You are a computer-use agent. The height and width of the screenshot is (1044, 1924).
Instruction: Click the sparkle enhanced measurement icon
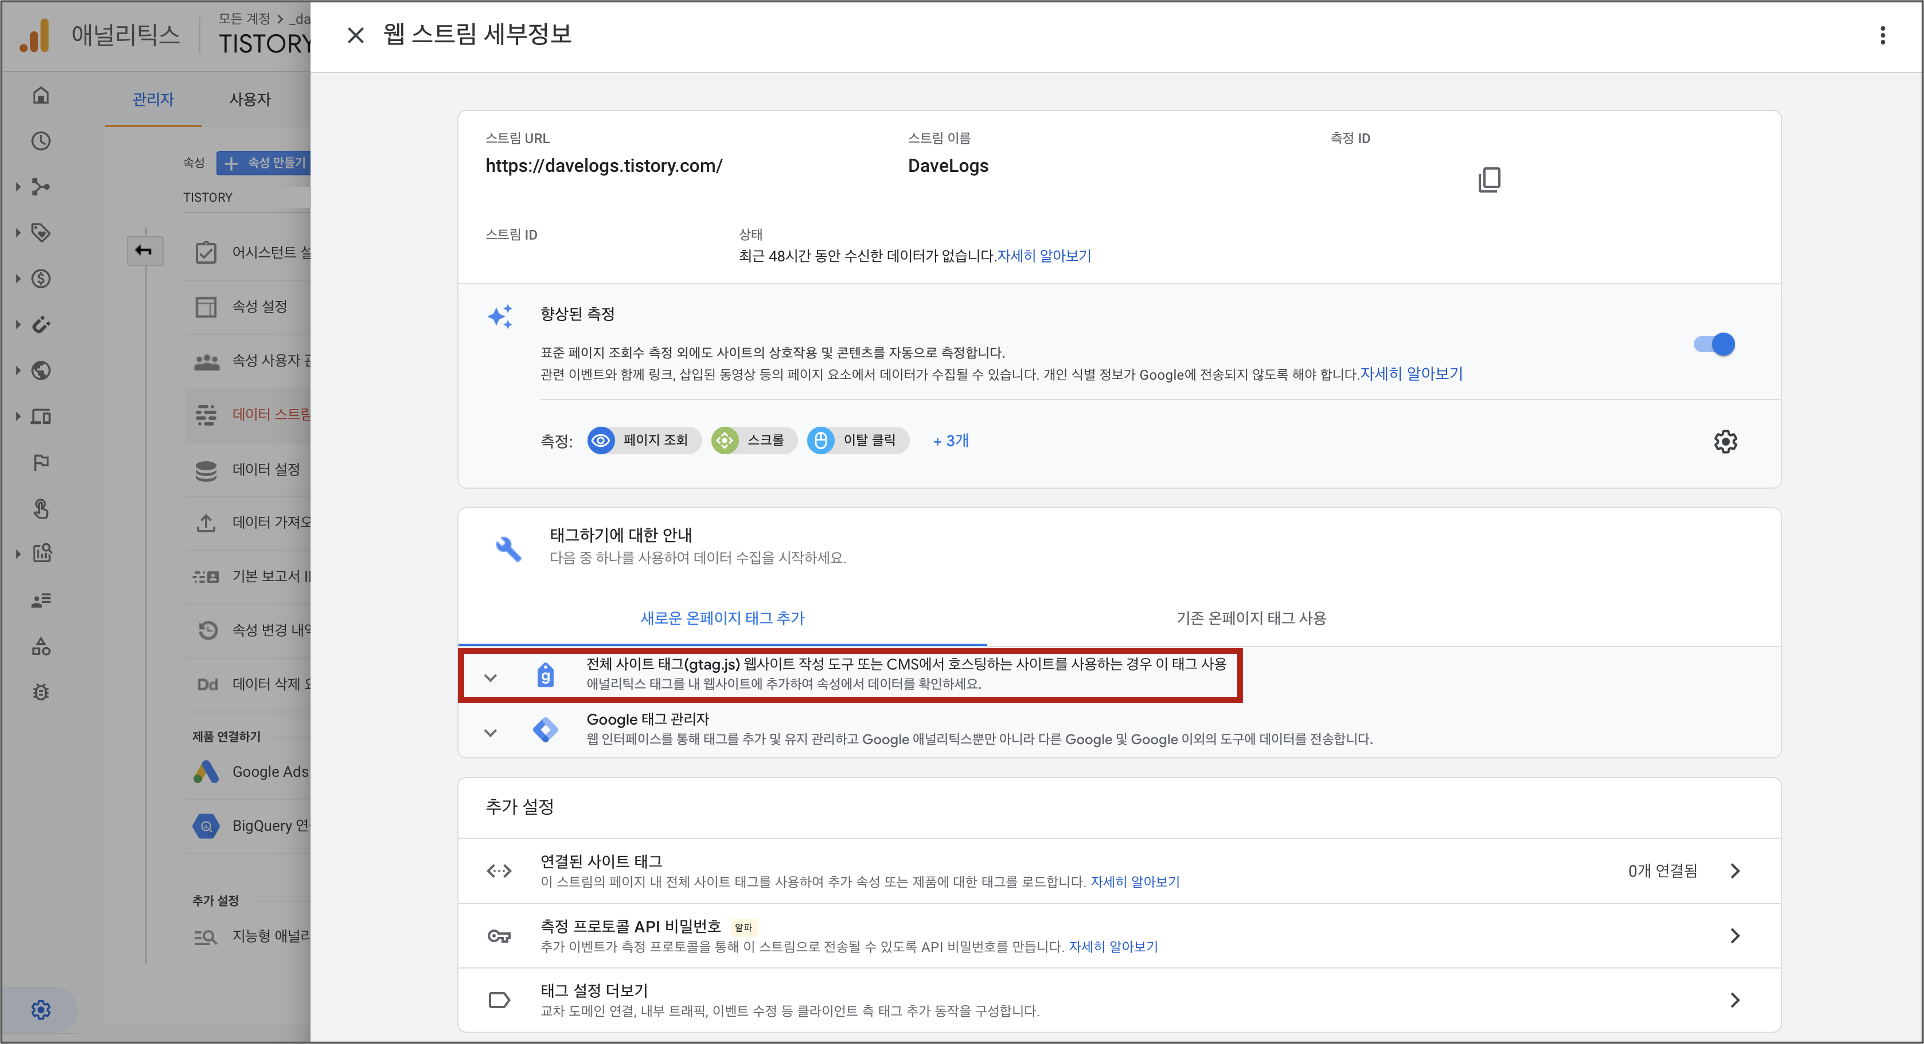pyautogui.click(x=500, y=317)
